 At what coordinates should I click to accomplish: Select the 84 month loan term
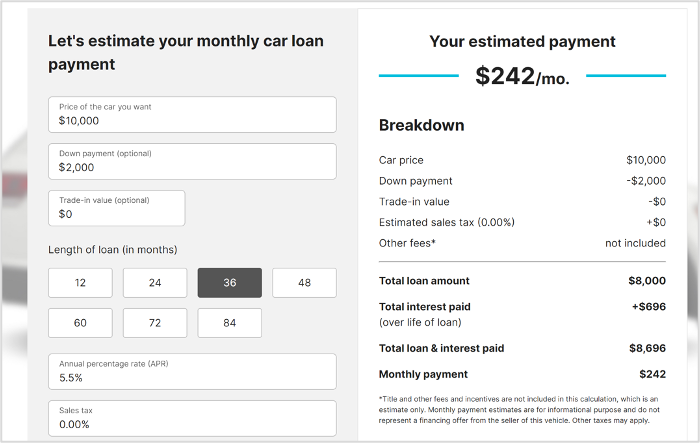pyautogui.click(x=230, y=323)
